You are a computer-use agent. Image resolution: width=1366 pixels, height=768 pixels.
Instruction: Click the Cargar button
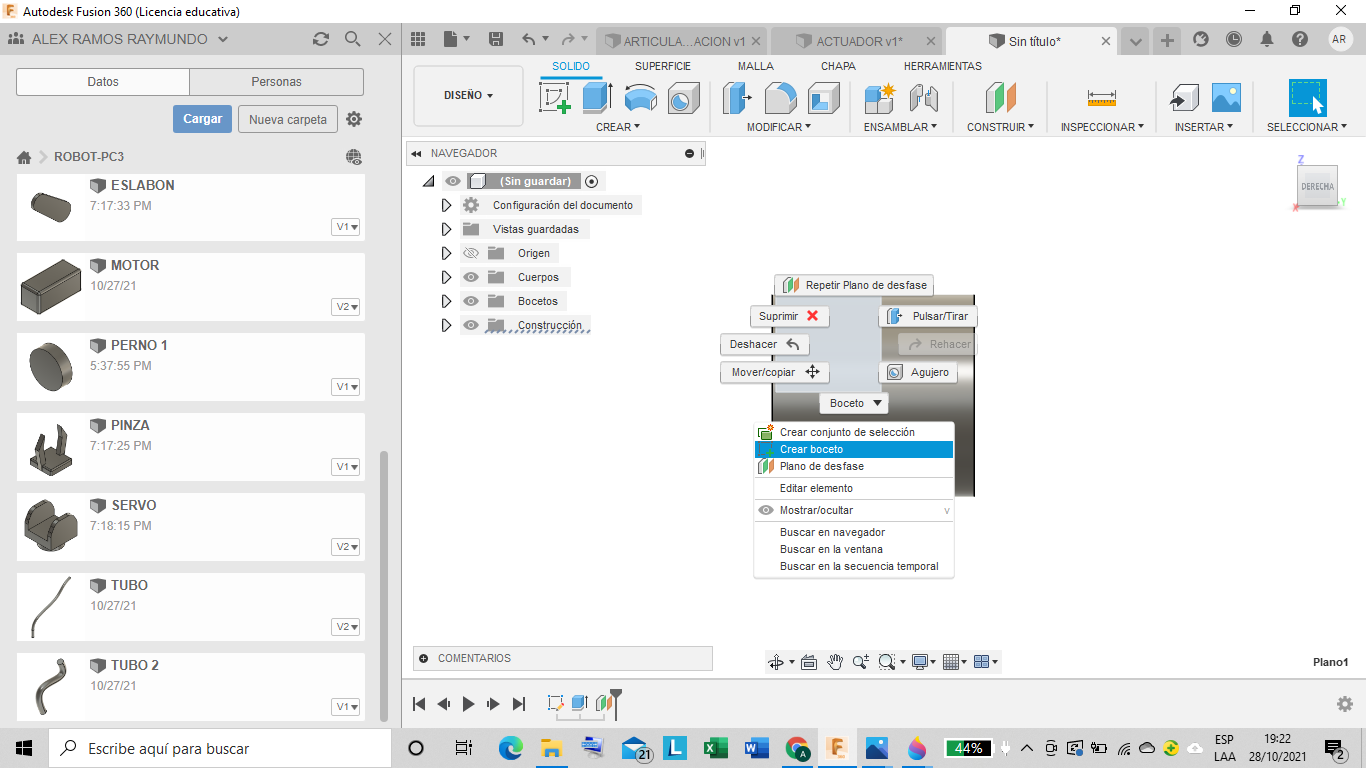pyautogui.click(x=202, y=119)
